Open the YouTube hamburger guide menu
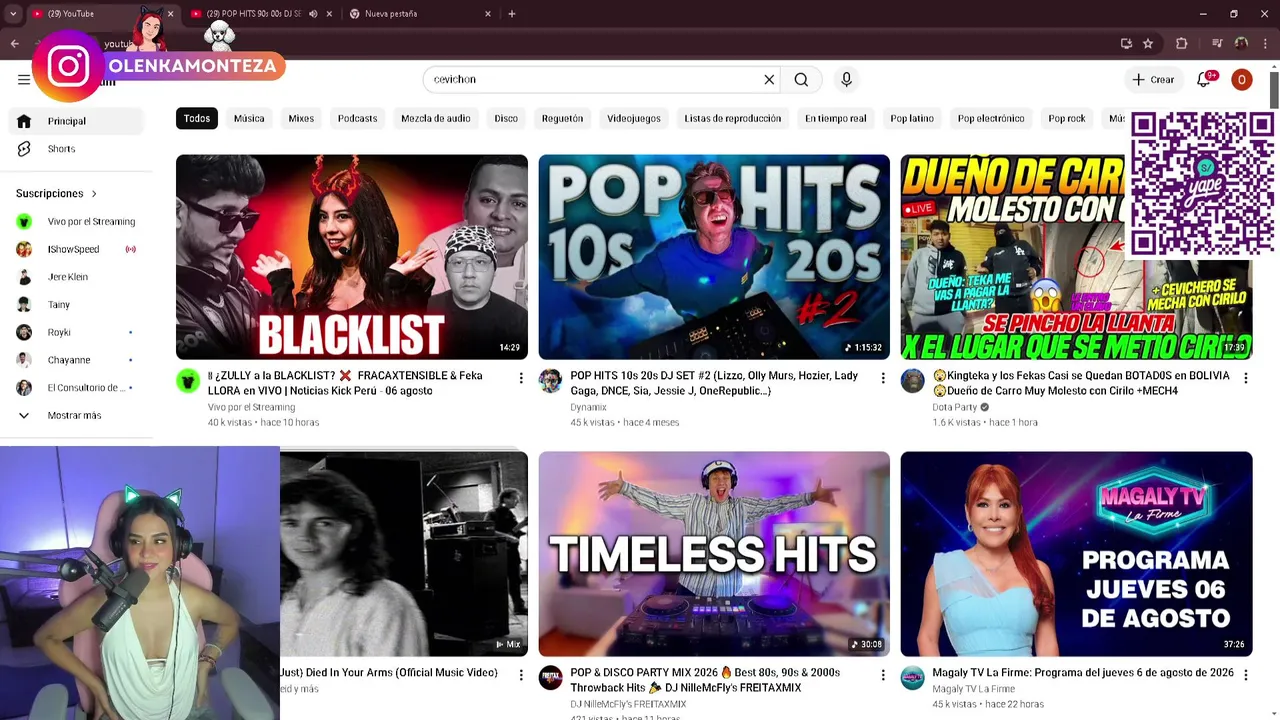1280x720 pixels. [24, 80]
